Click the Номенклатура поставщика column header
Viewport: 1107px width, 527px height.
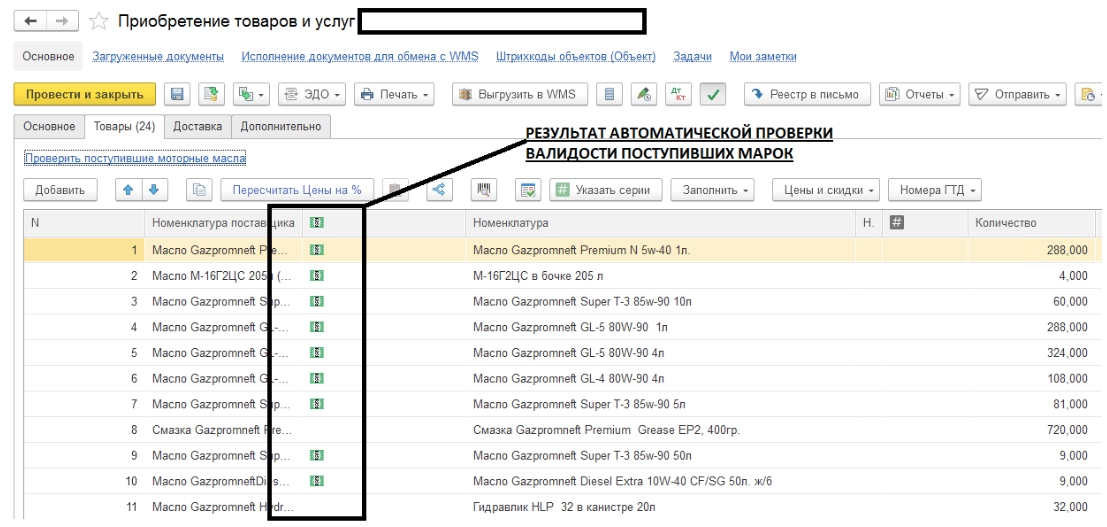click(x=224, y=223)
